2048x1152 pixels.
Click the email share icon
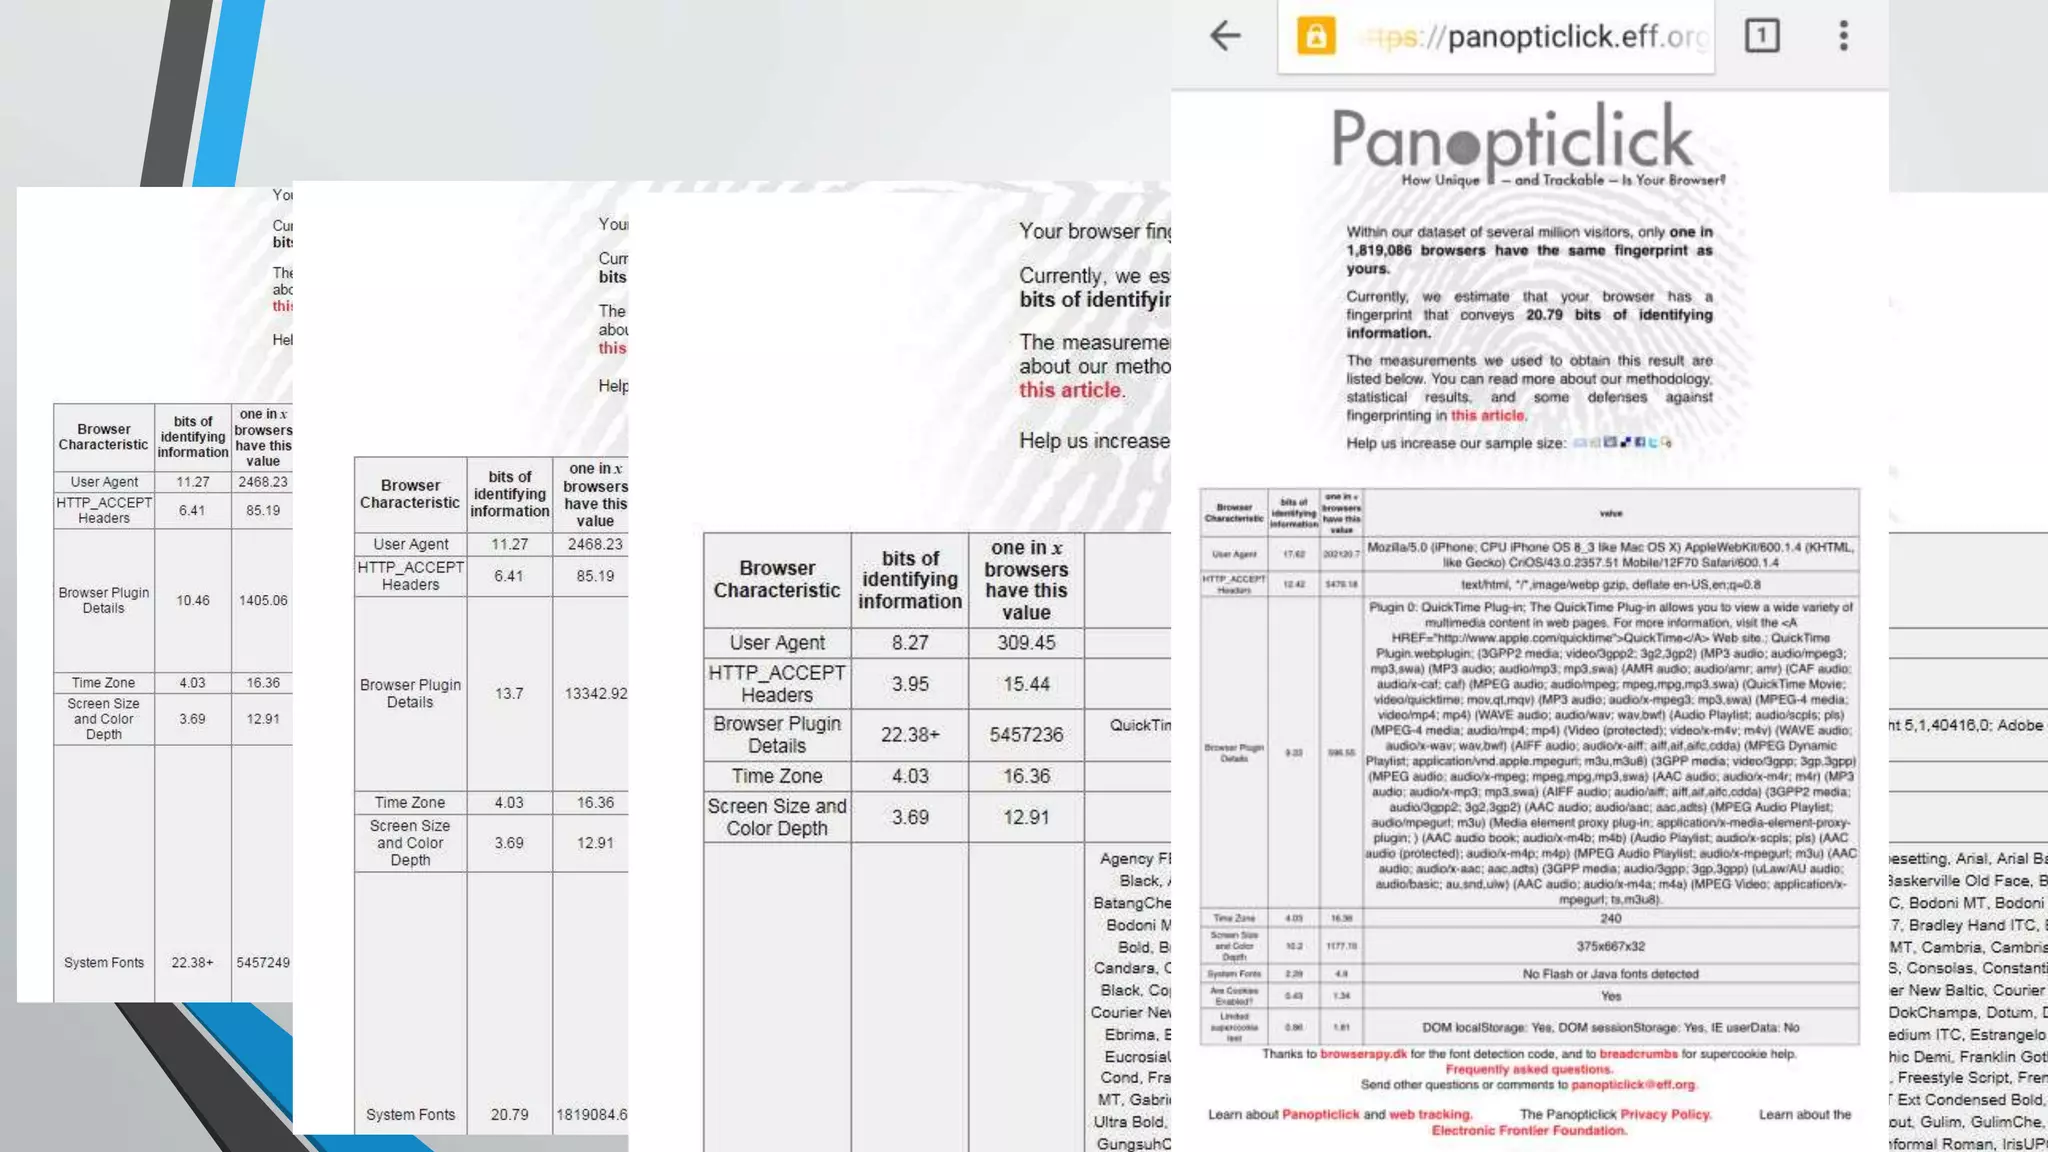[1580, 443]
